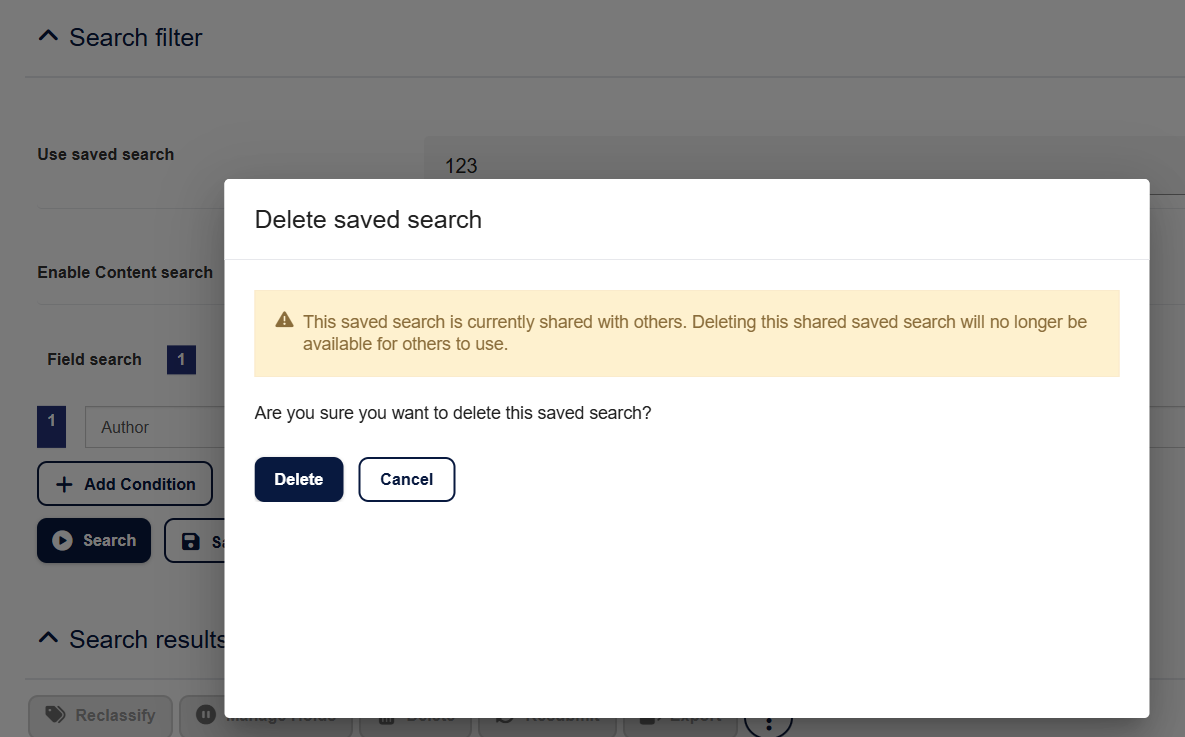Click the Reclassify tag icon
The width and height of the screenshot is (1185, 737).
coord(57,714)
